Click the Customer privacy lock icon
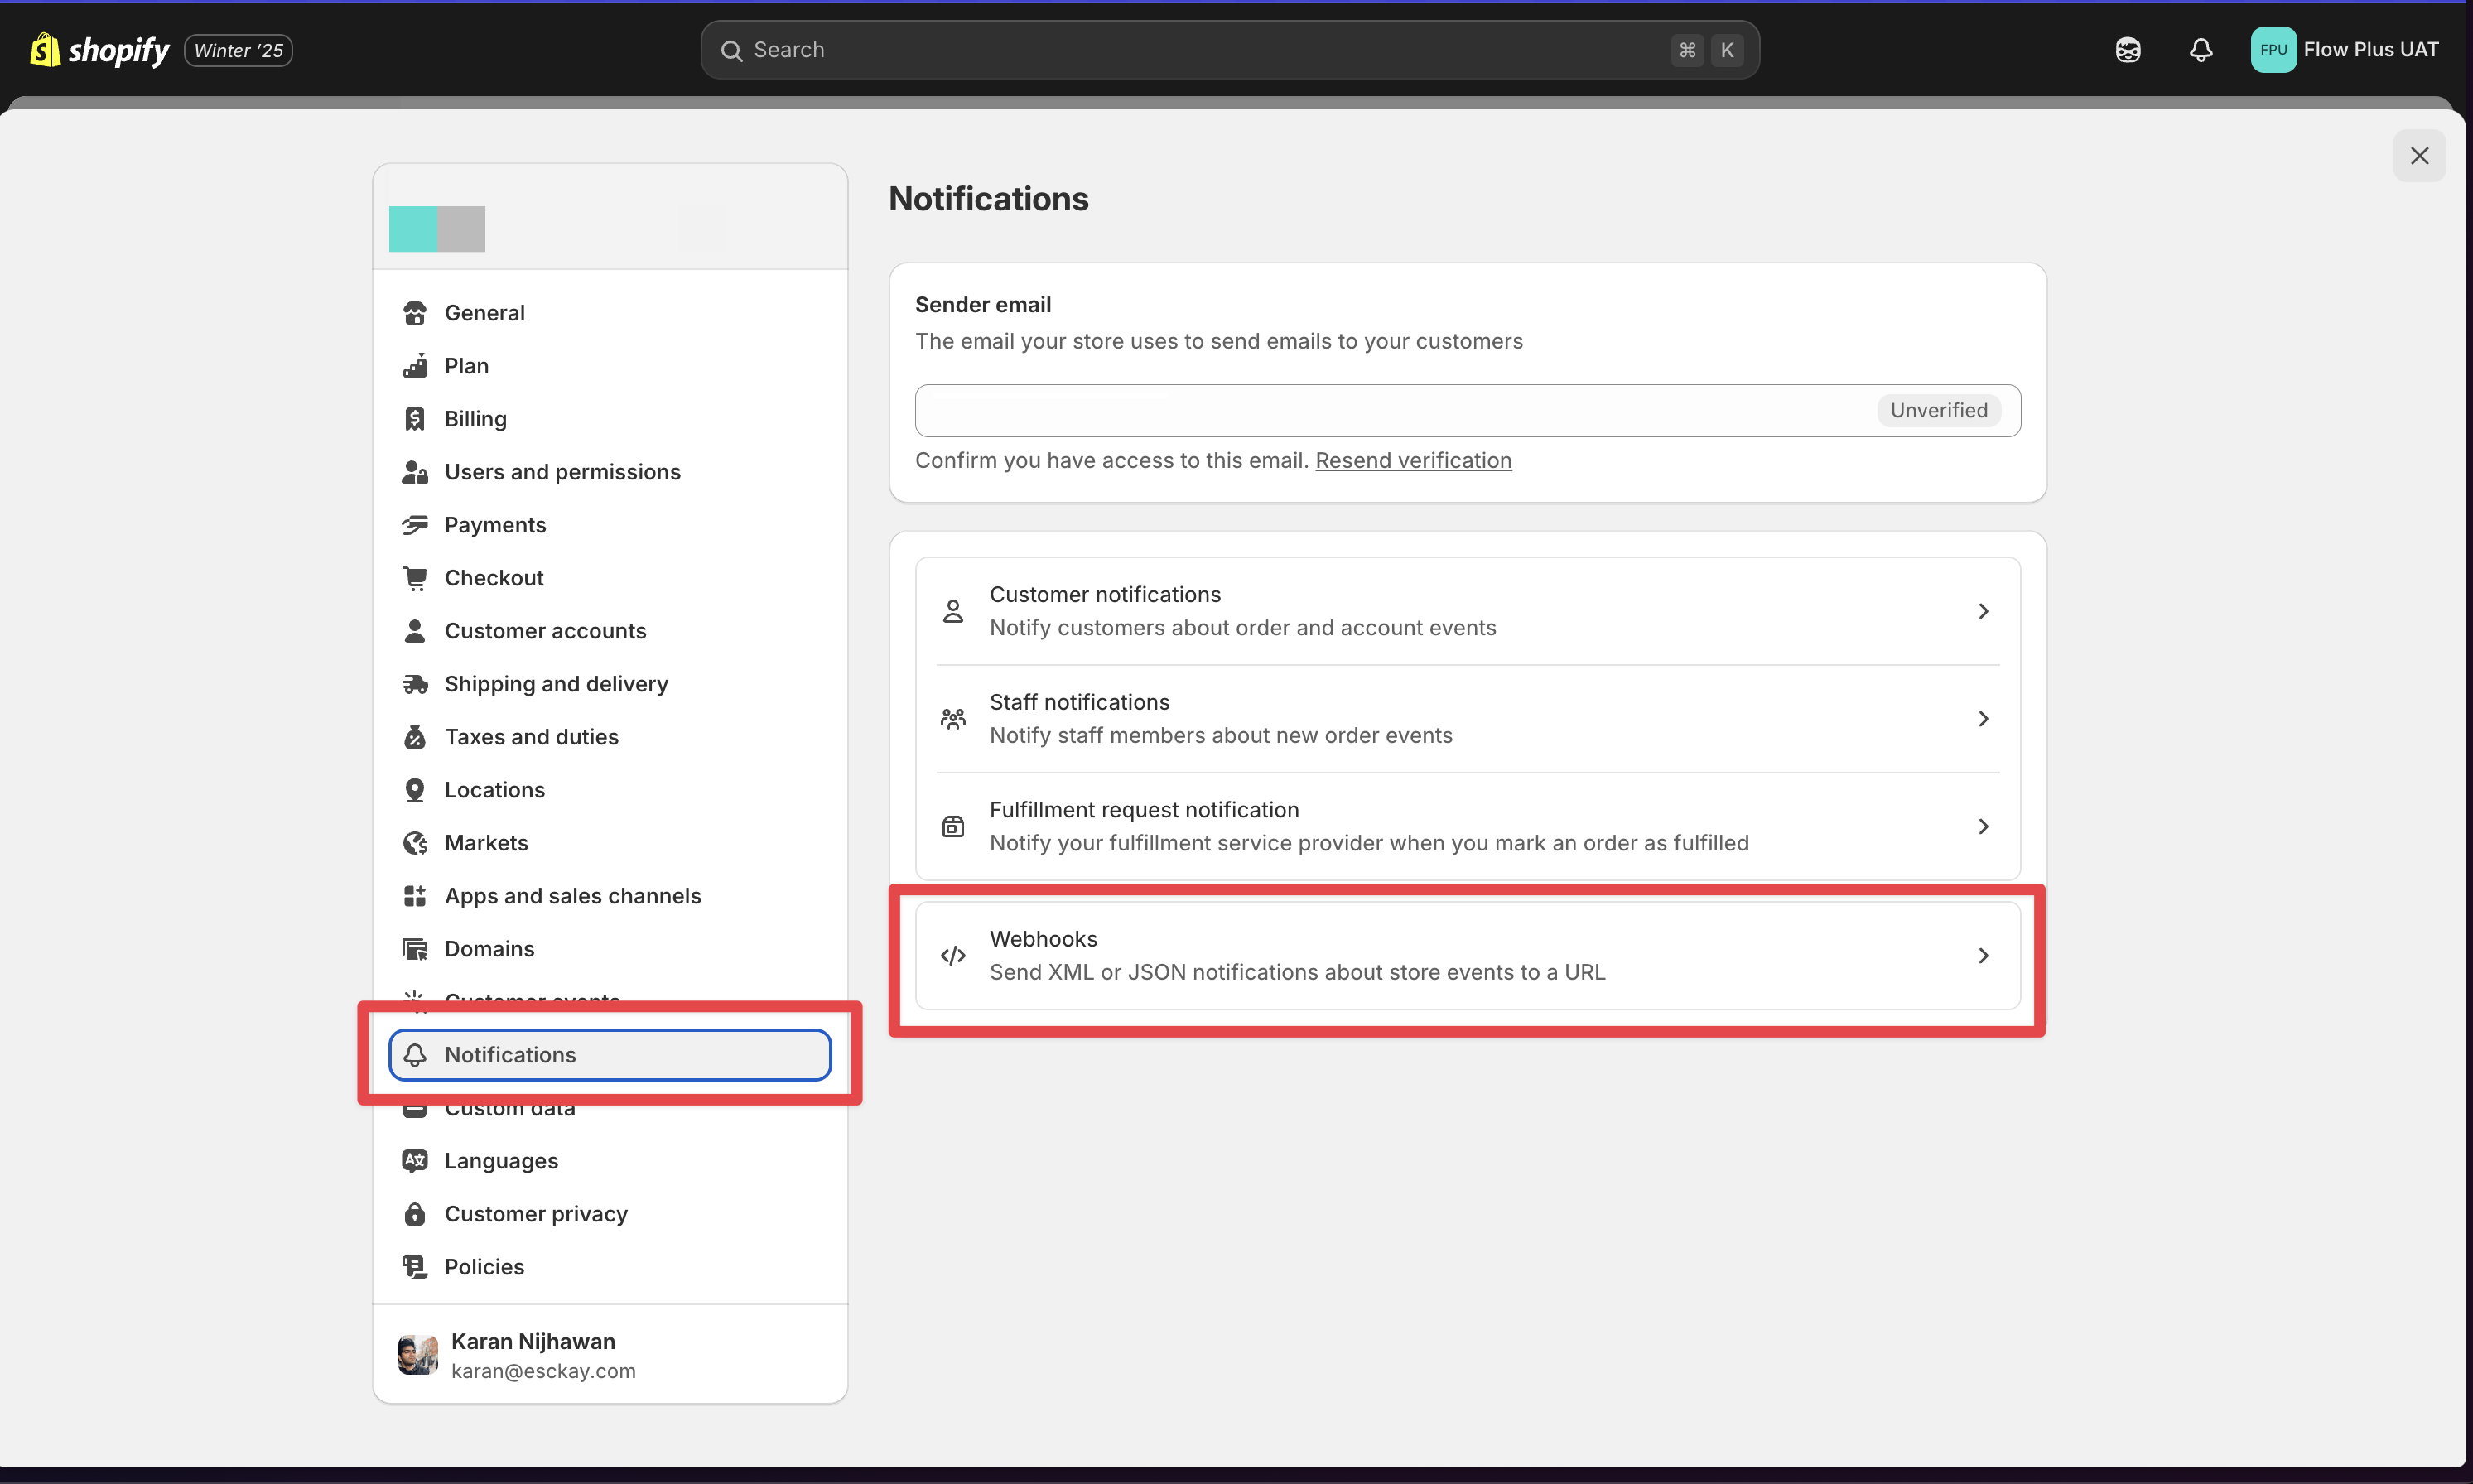The width and height of the screenshot is (2473, 1484). 414,1214
